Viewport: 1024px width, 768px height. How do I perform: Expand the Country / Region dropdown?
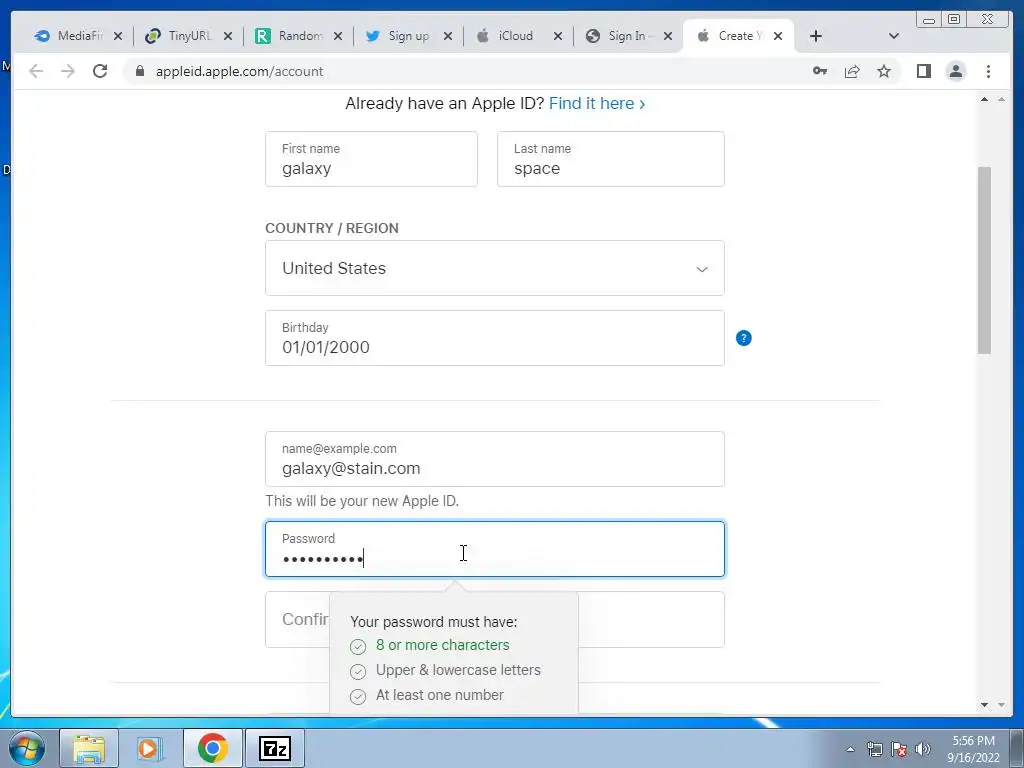pyautogui.click(x=494, y=268)
